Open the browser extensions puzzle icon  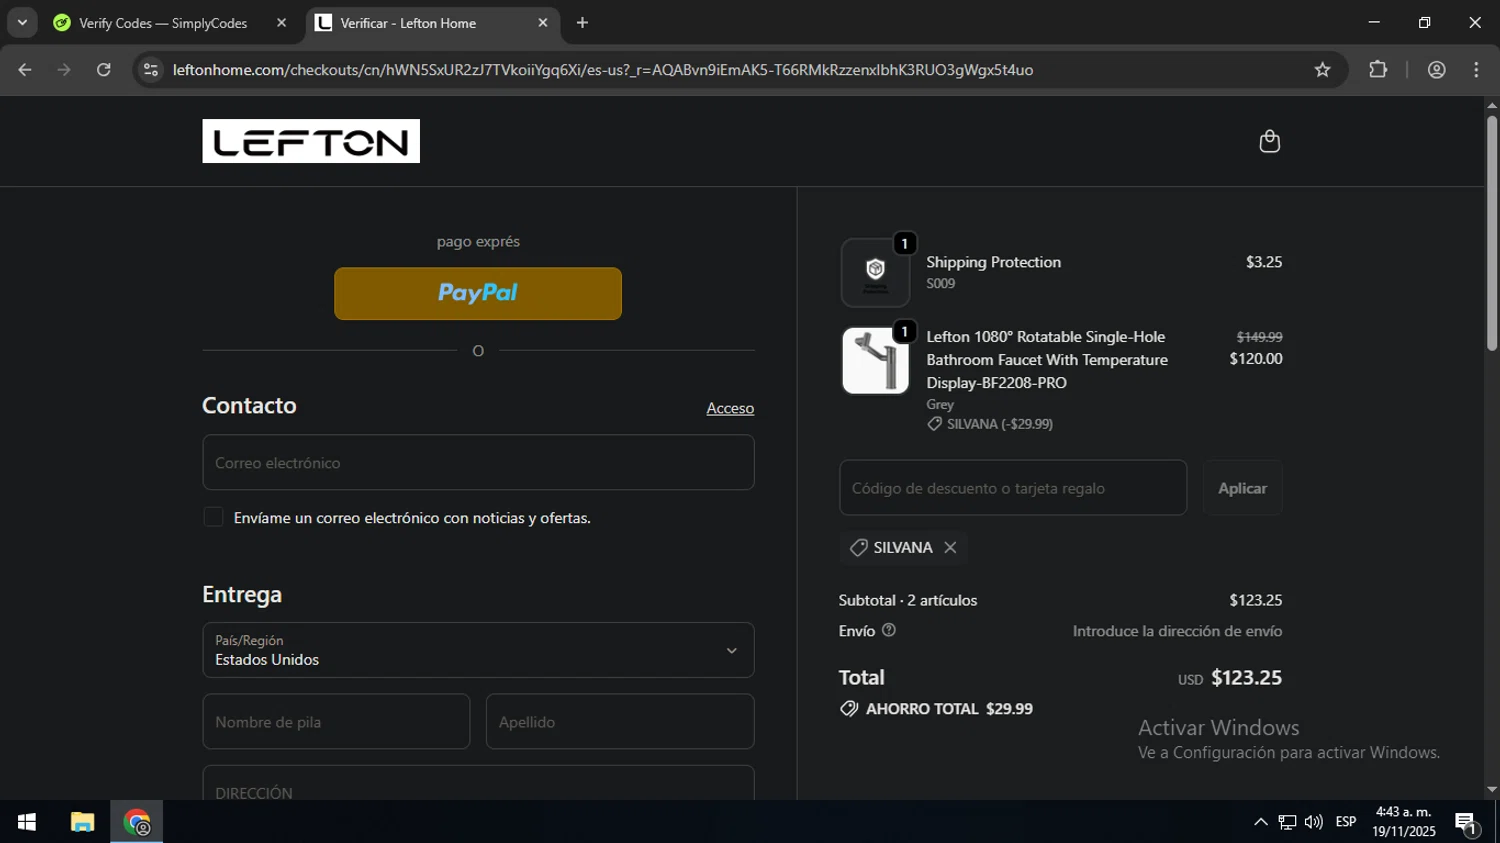pos(1378,69)
